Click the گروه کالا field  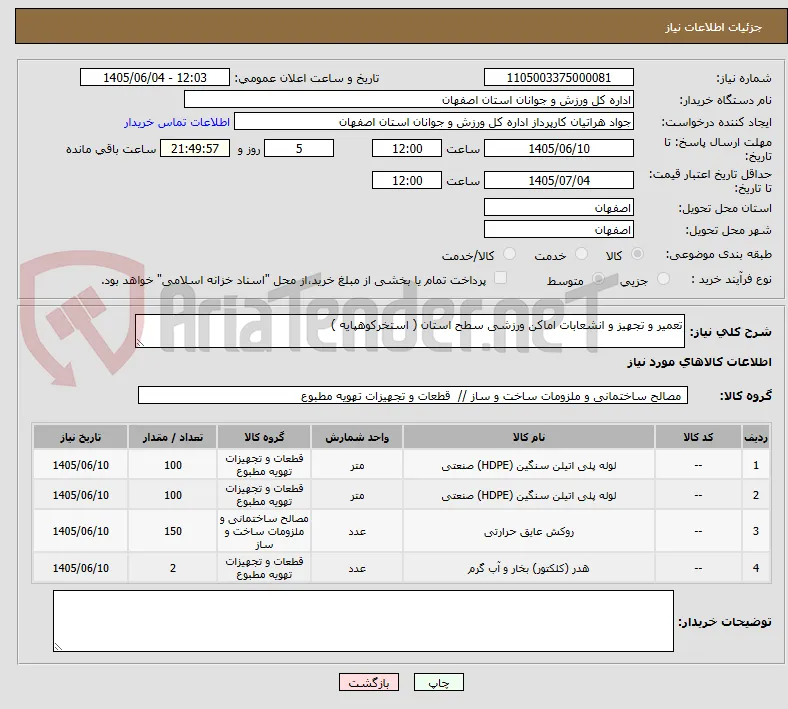[413, 395]
